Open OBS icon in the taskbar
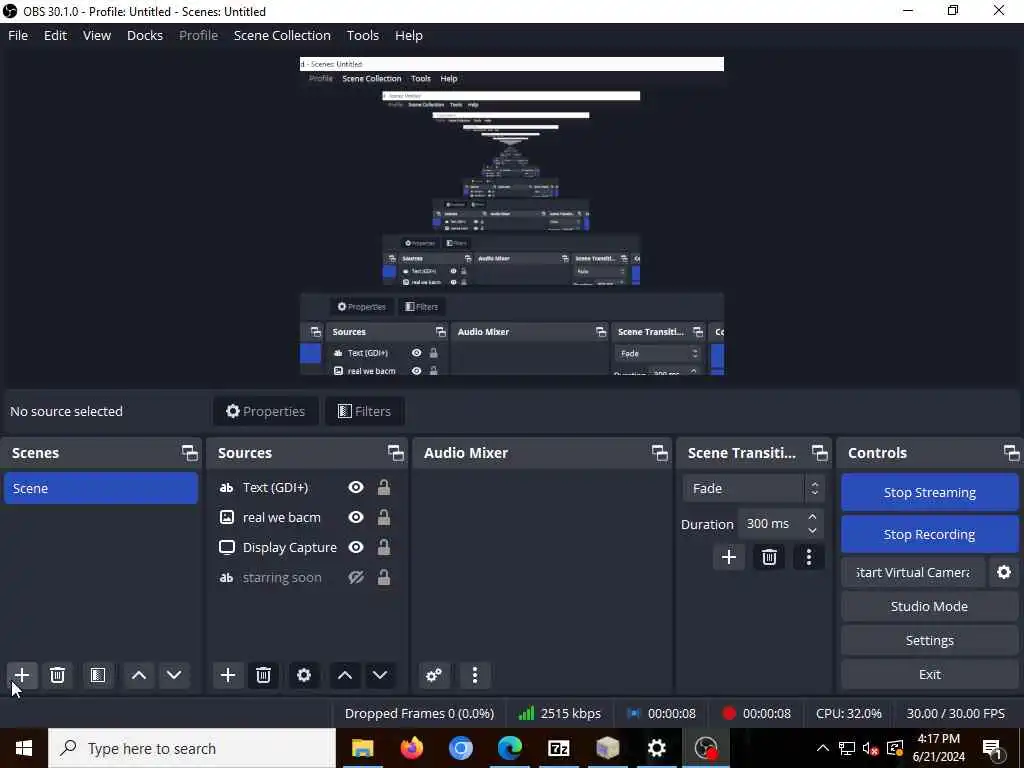Screen dimensions: 1024x768 706,748
